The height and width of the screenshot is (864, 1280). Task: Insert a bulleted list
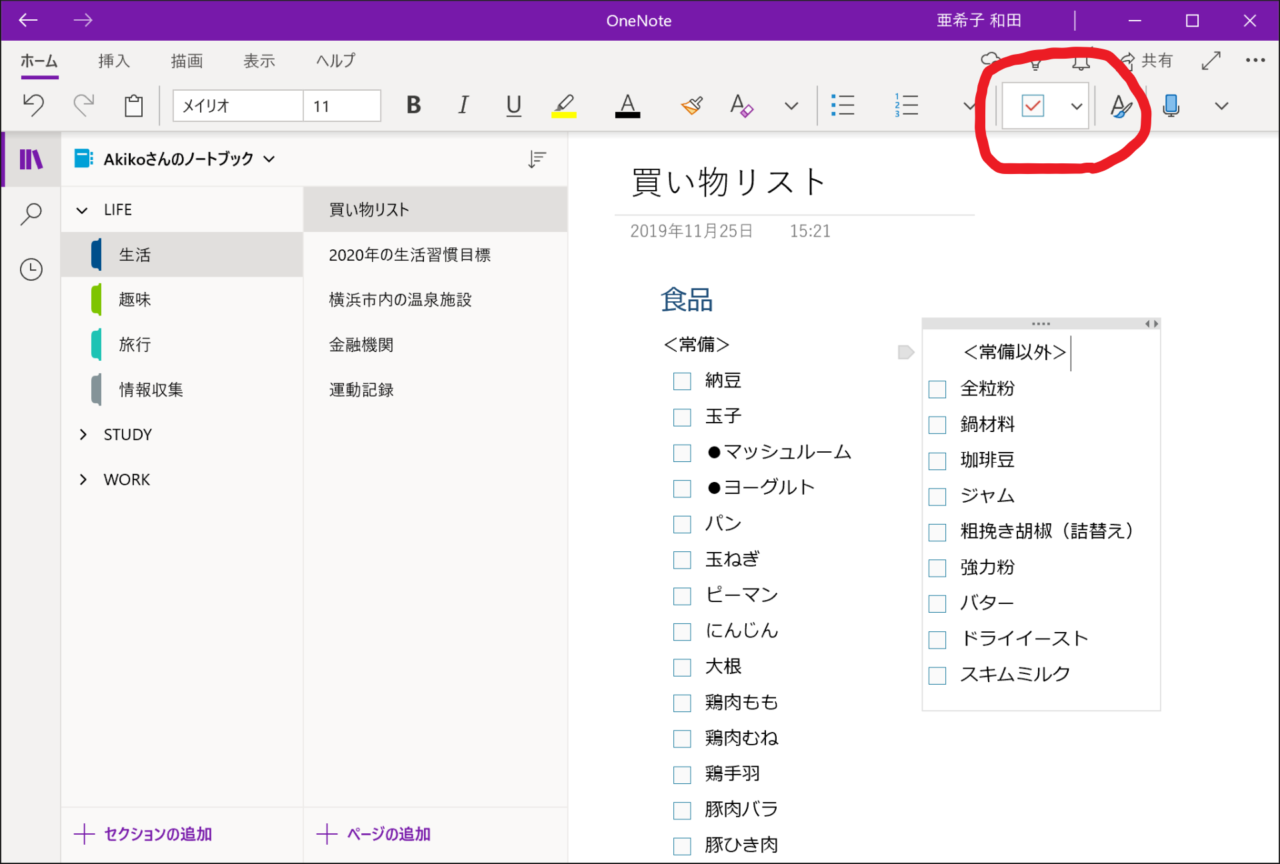(843, 105)
